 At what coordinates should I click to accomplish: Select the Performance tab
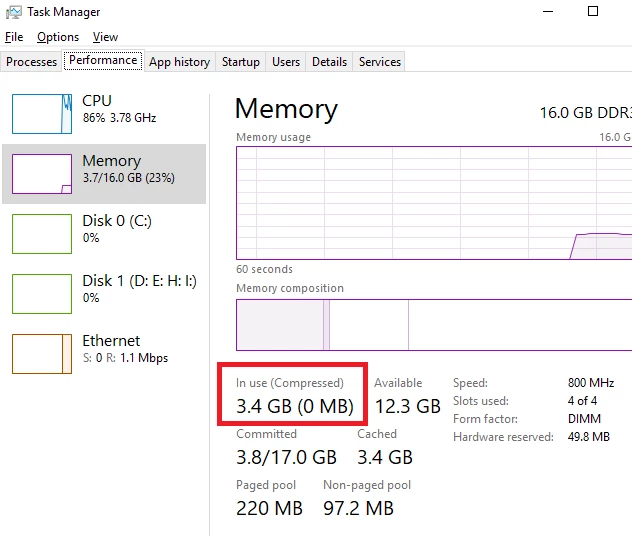click(x=103, y=60)
